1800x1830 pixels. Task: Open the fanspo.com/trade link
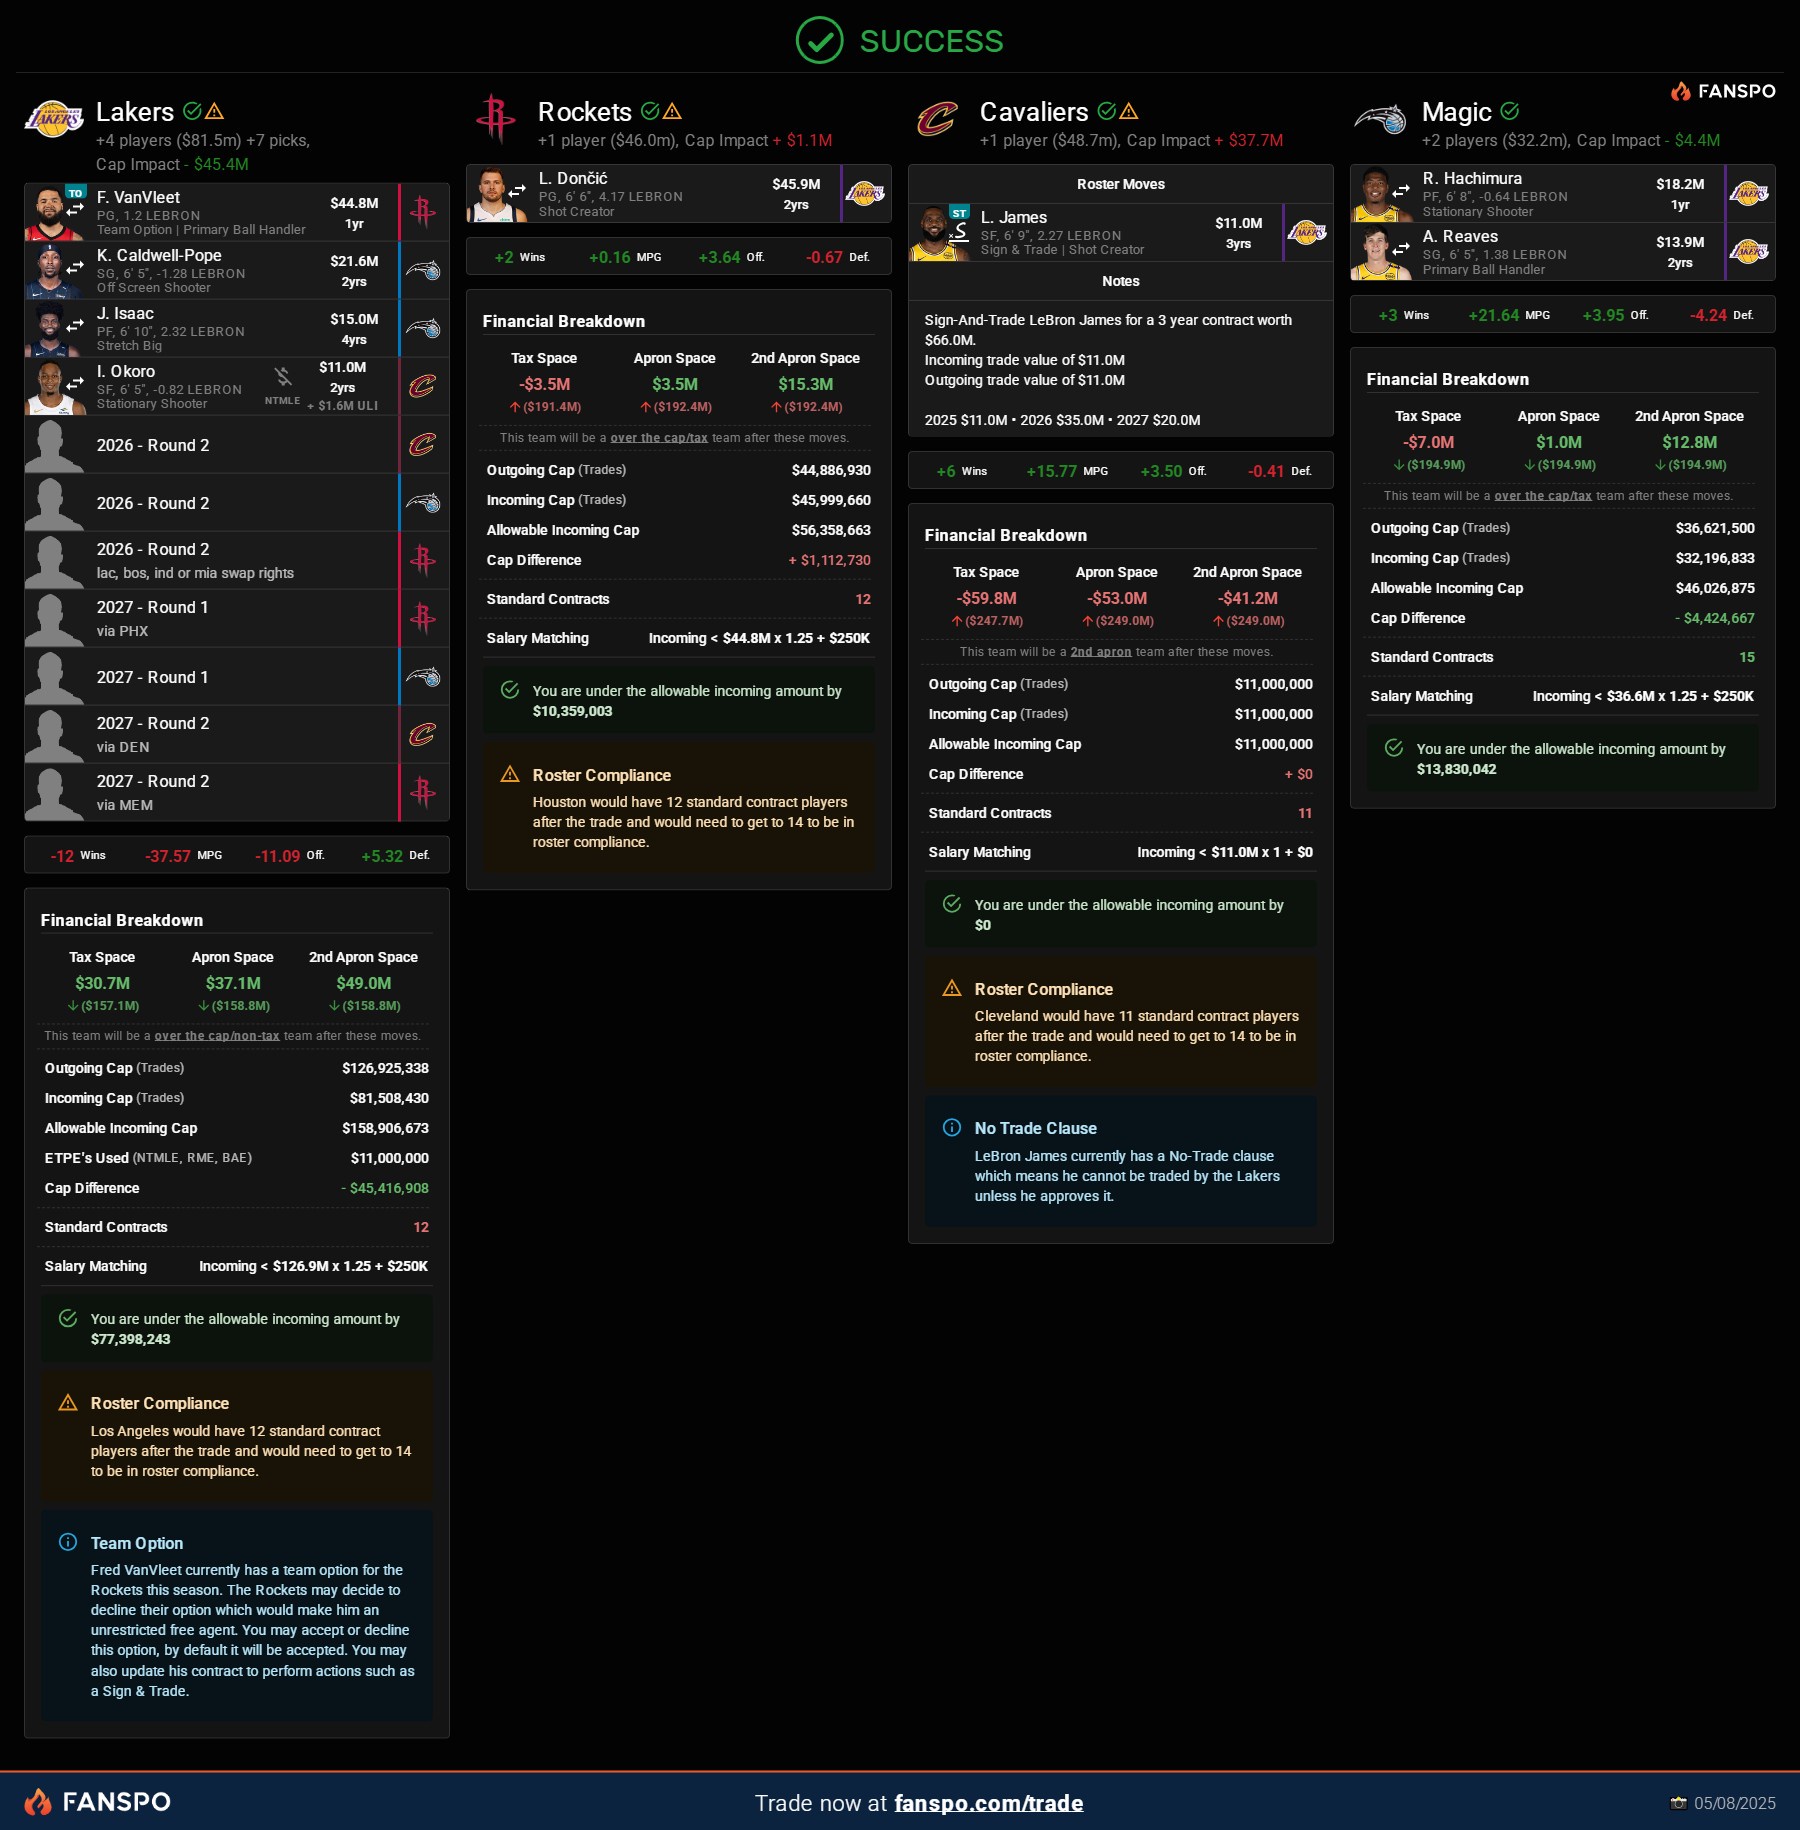click(x=988, y=1803)
